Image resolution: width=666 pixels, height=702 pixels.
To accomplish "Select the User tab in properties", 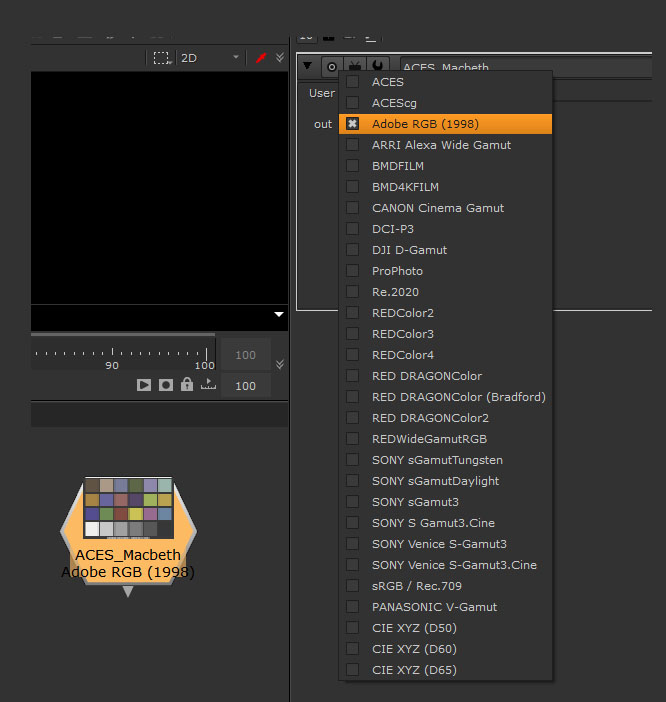I will [x=322, y=93].
